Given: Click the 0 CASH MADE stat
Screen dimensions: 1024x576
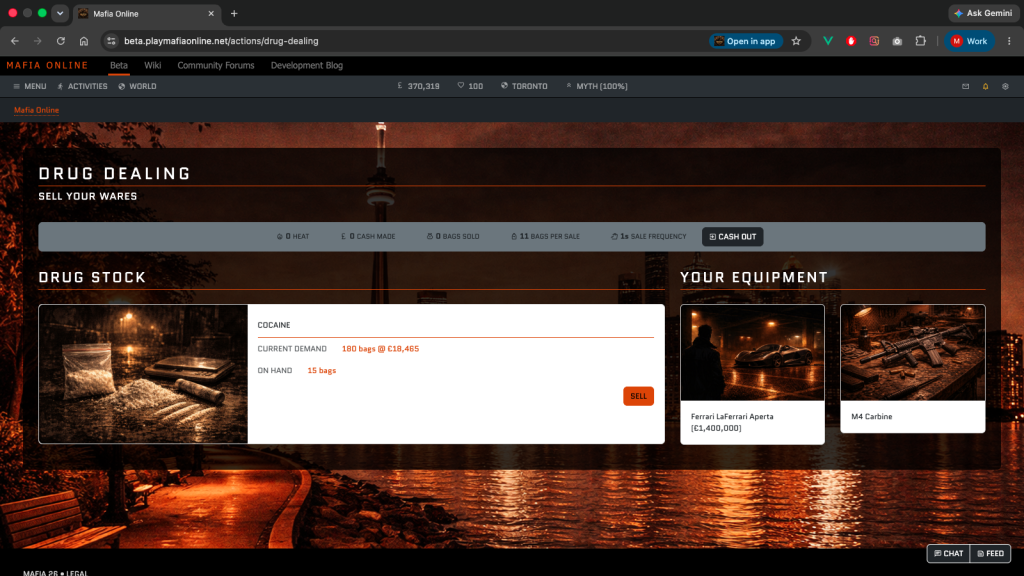Looking at the screenshot, I should pos(368,236).
